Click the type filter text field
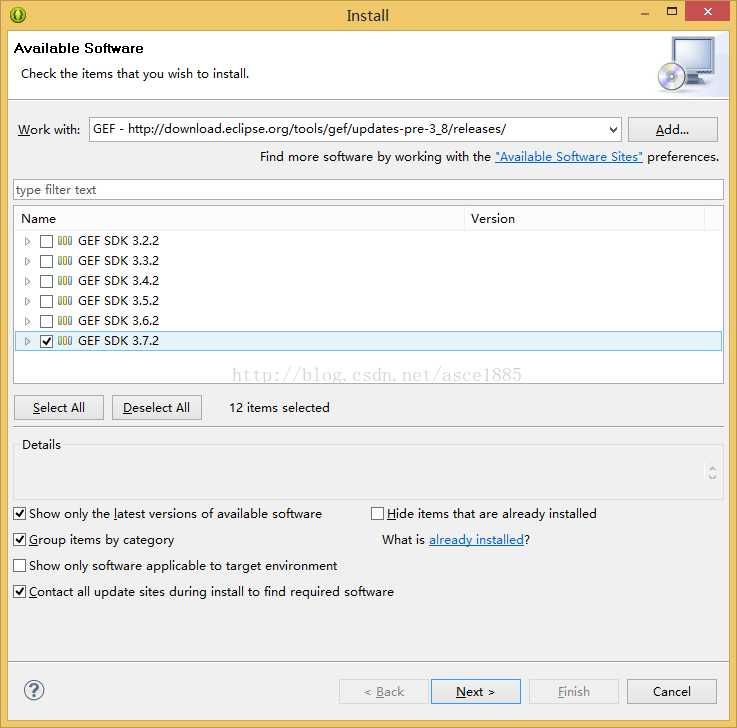737x728 pixels. [x=368, y=190]
